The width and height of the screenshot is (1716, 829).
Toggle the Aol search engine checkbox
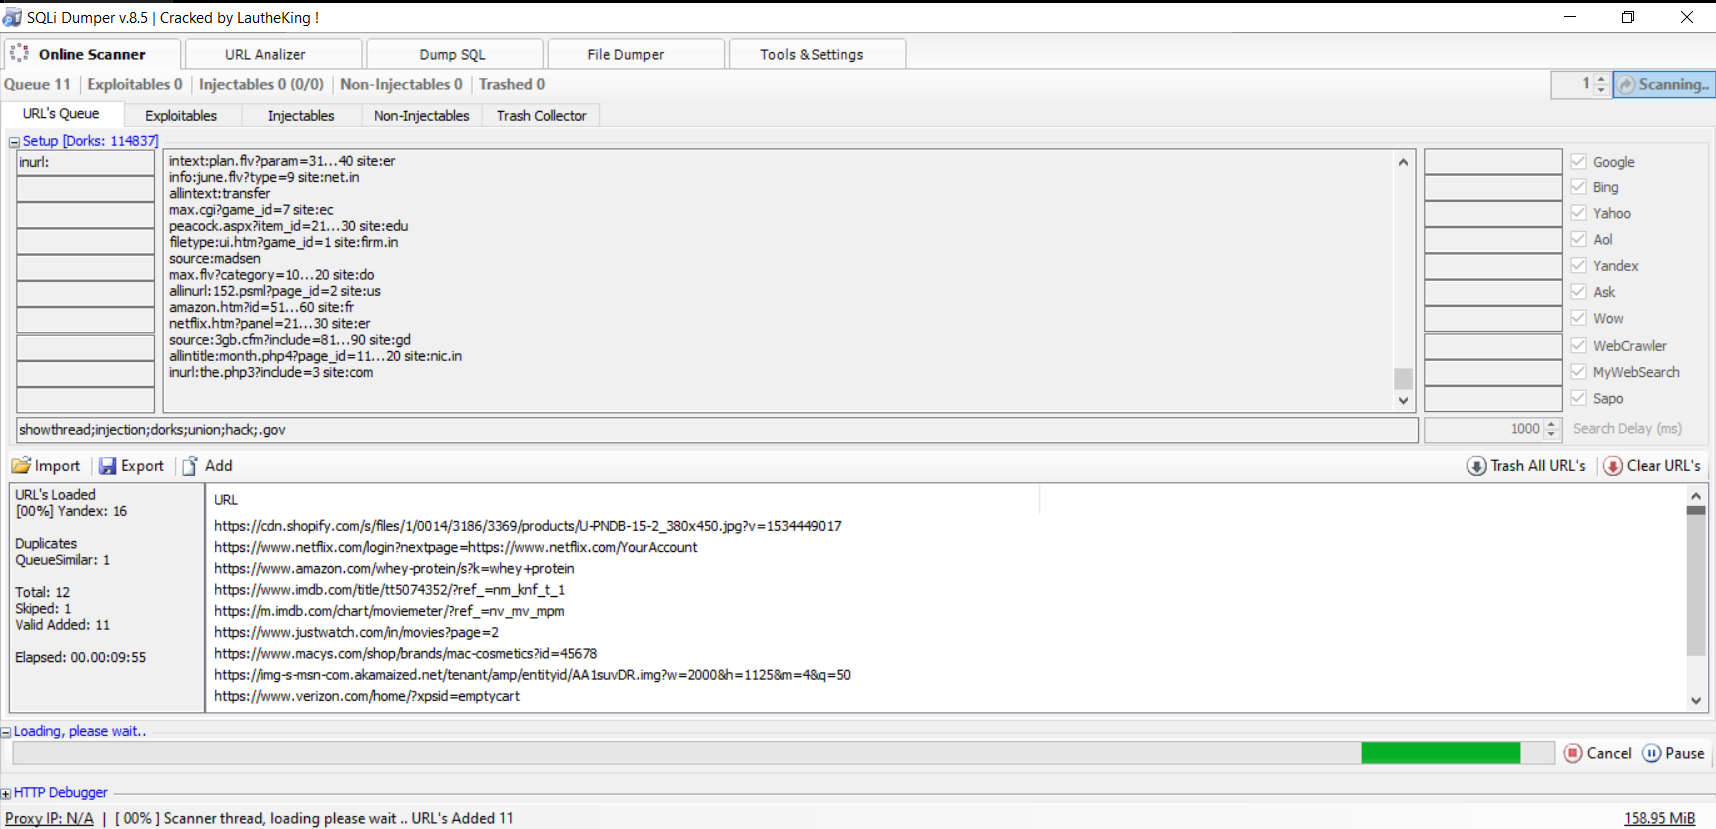tap(1578, 238)
